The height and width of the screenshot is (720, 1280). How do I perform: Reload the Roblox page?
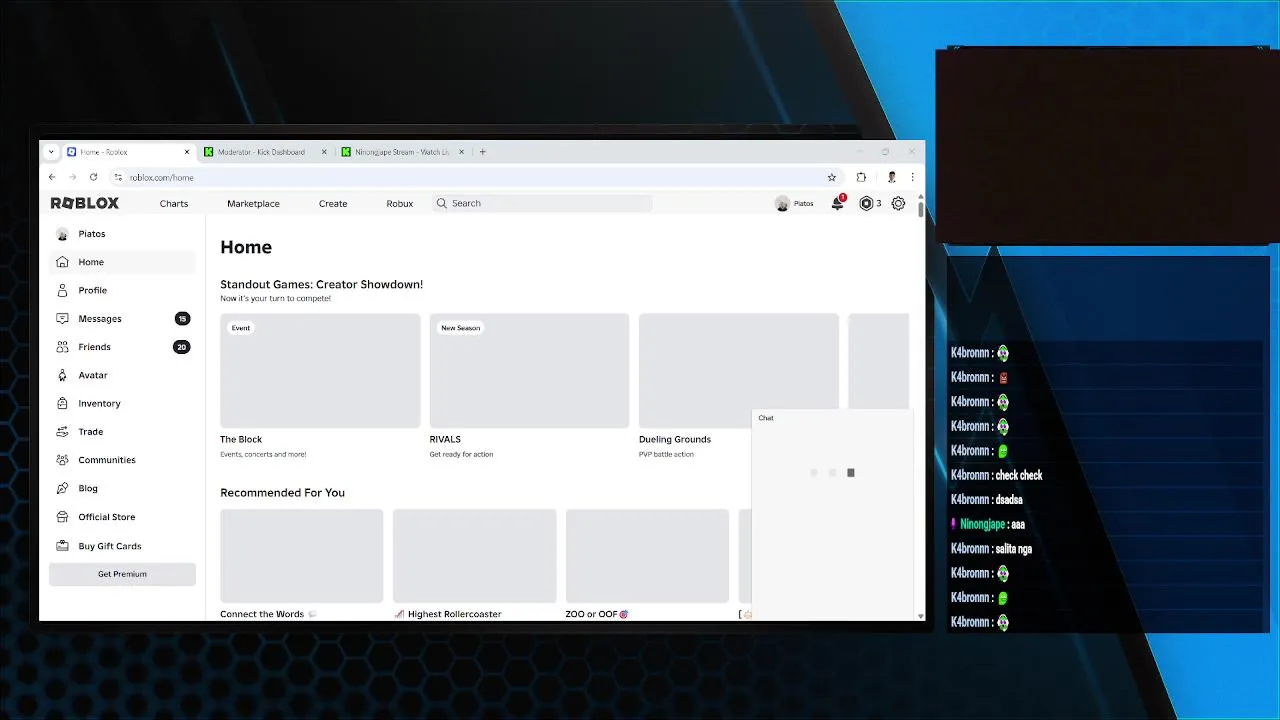click(x=93, y=177)
